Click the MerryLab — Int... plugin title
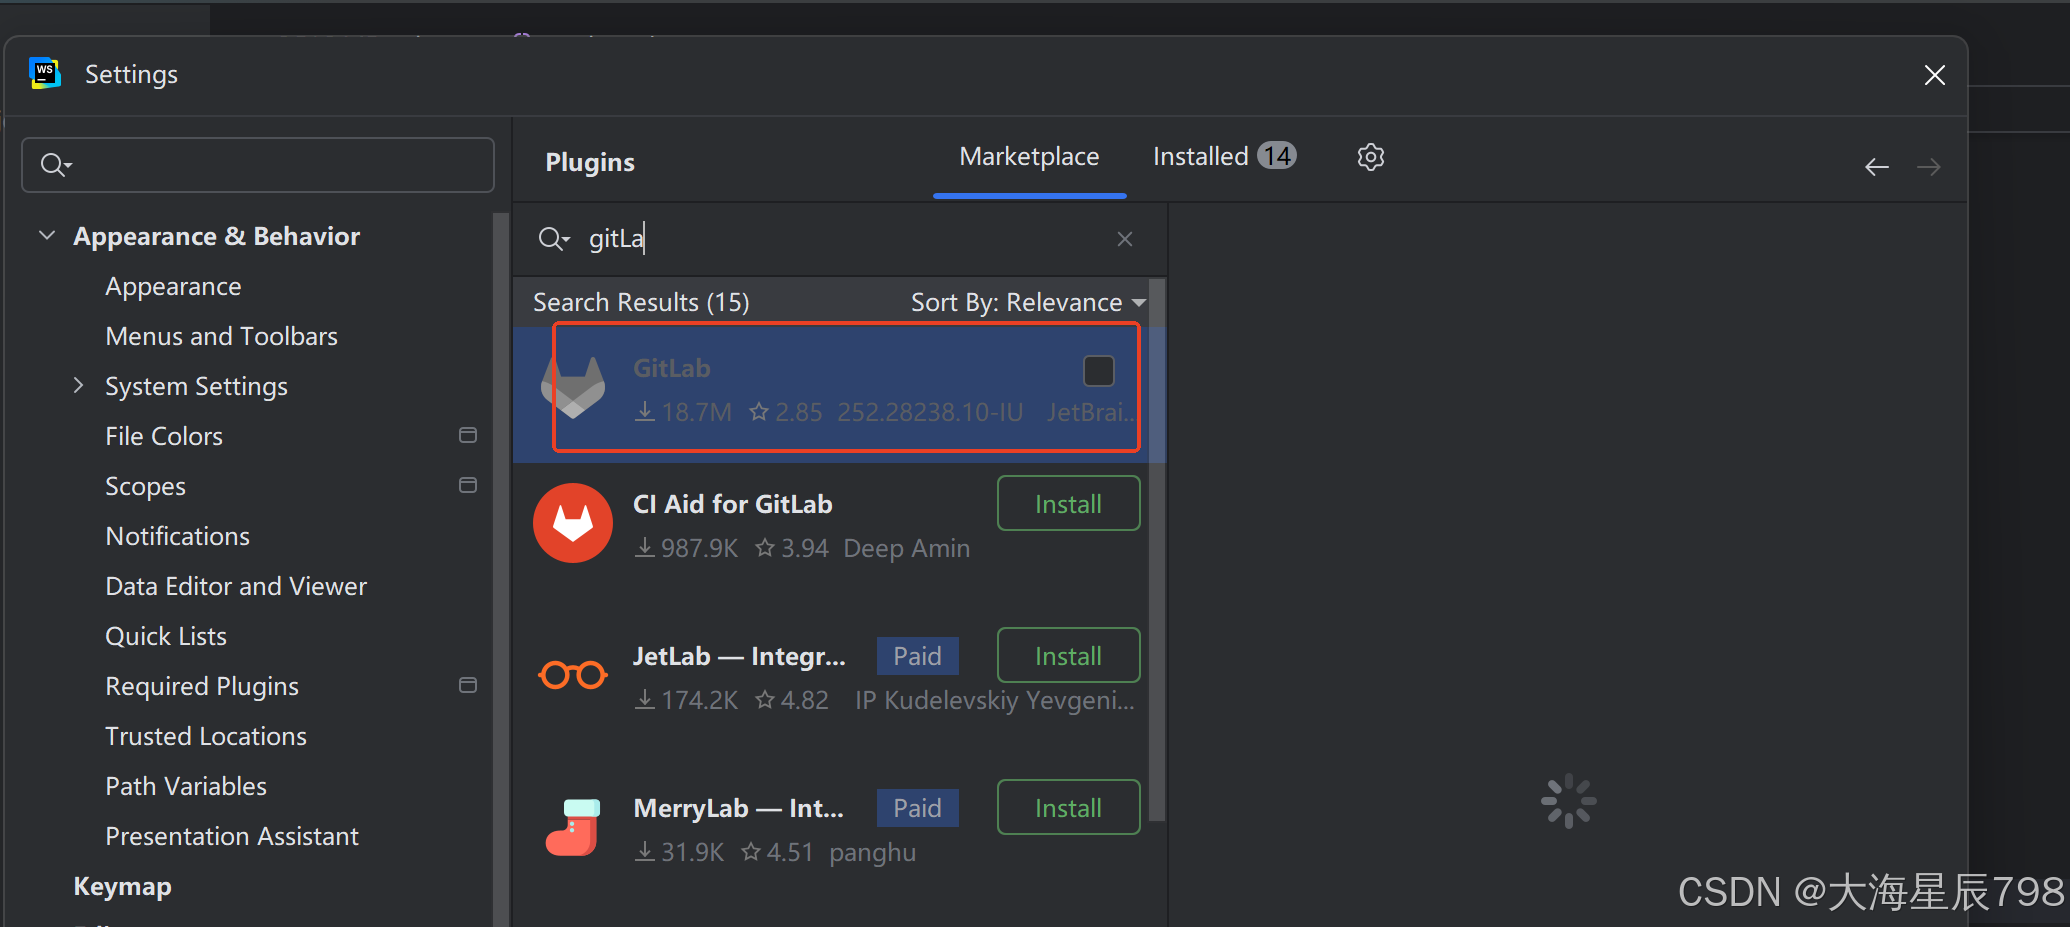The width and height of the screenshot is (2070, 927). point(738,808)
